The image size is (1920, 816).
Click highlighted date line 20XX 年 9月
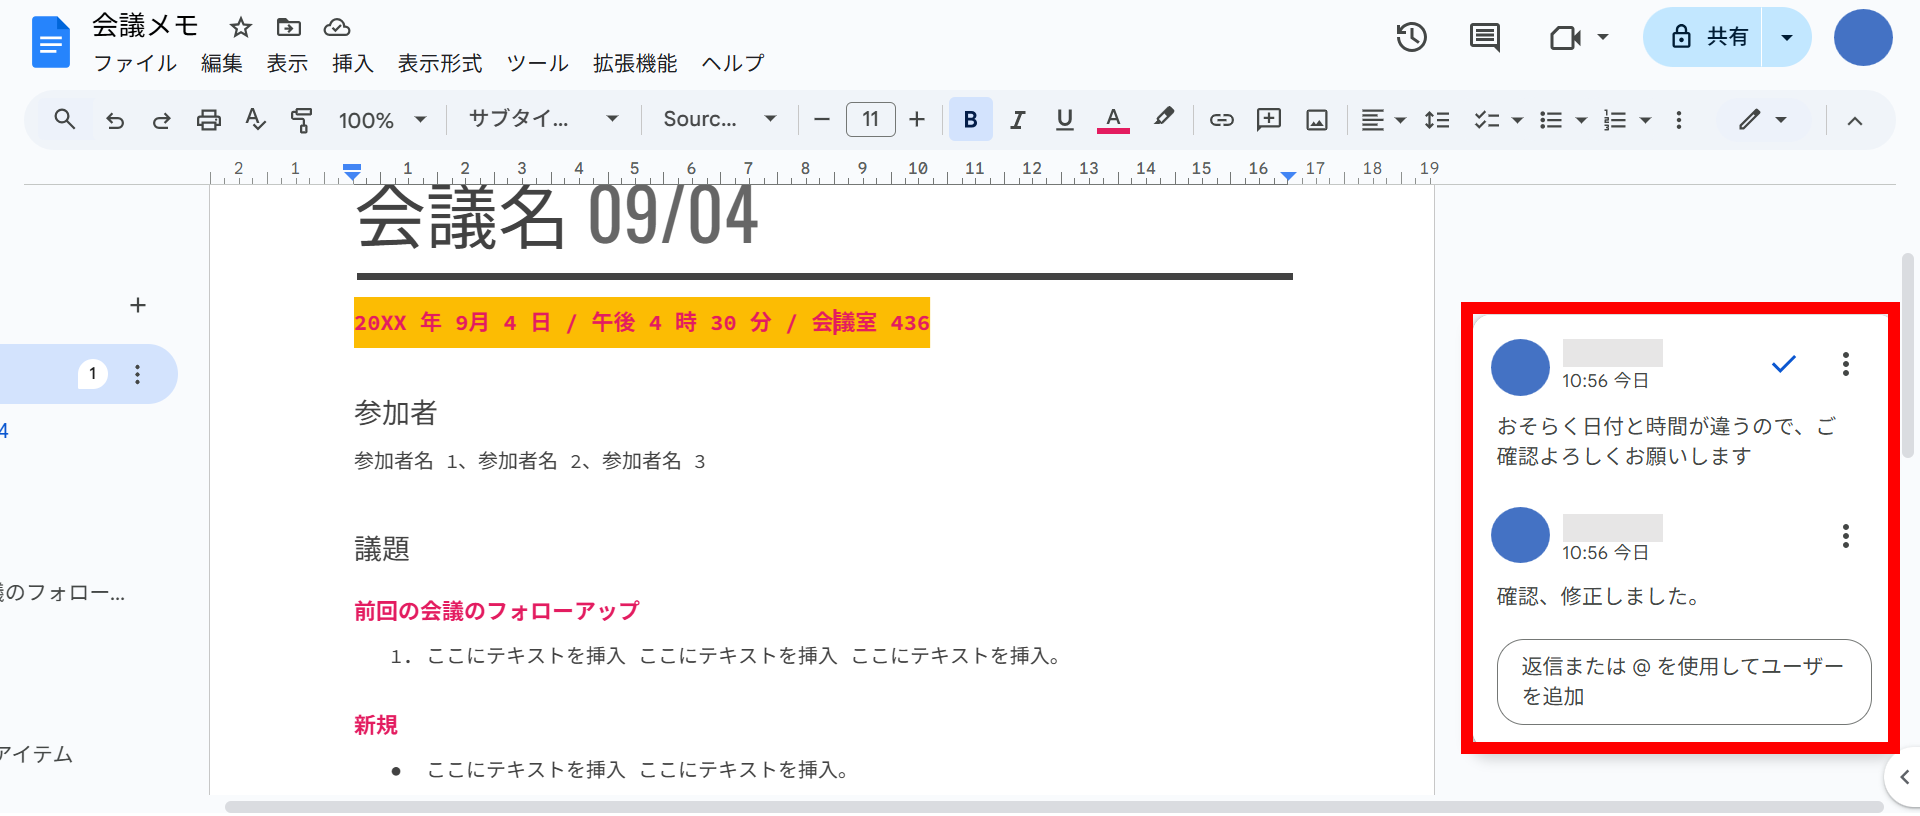coord(642,323)
